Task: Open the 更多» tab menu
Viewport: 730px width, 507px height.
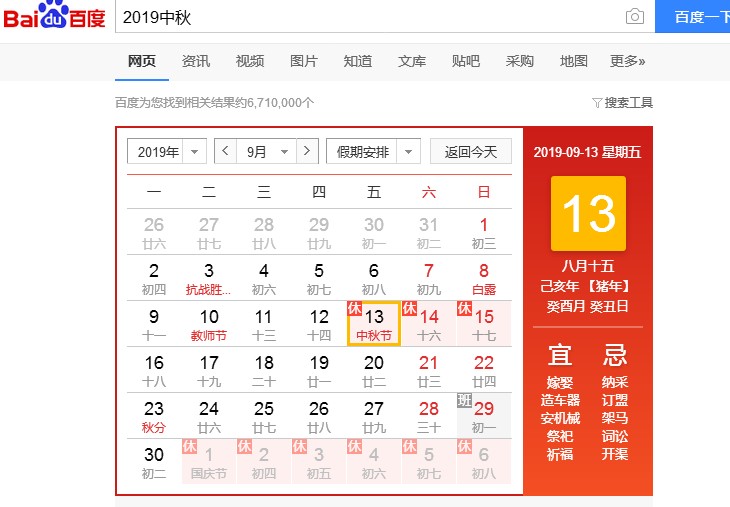Action: pyautogui.click(x=628, y=61)
